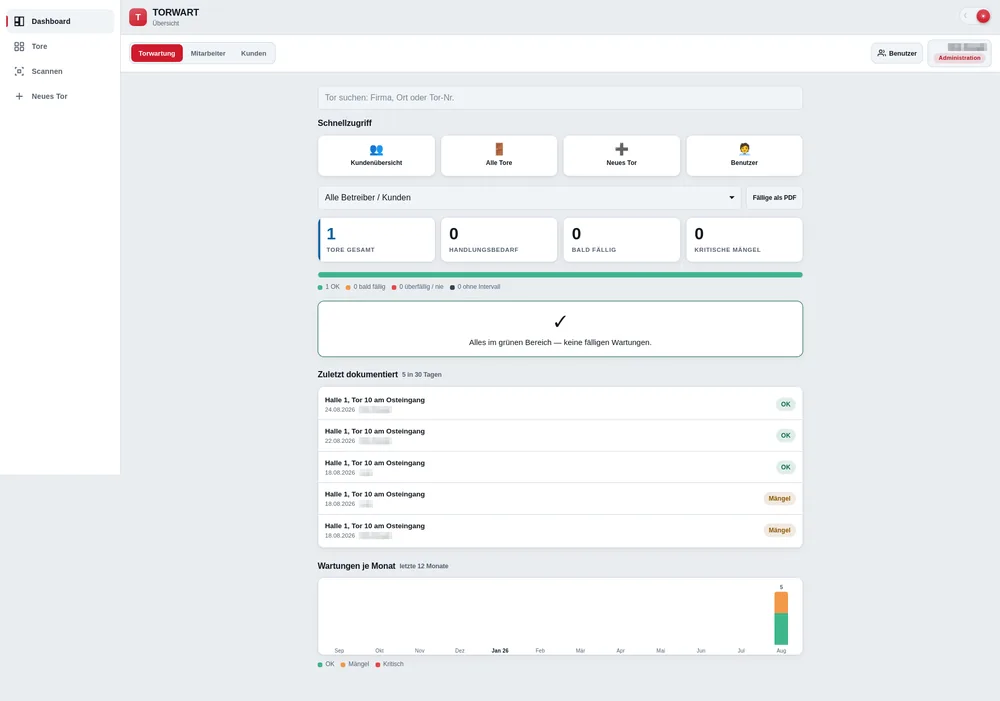Screen dimensions: 1000x701
Task: Click the 'Wartungen je Monat' heading
Action: (357, 566)
